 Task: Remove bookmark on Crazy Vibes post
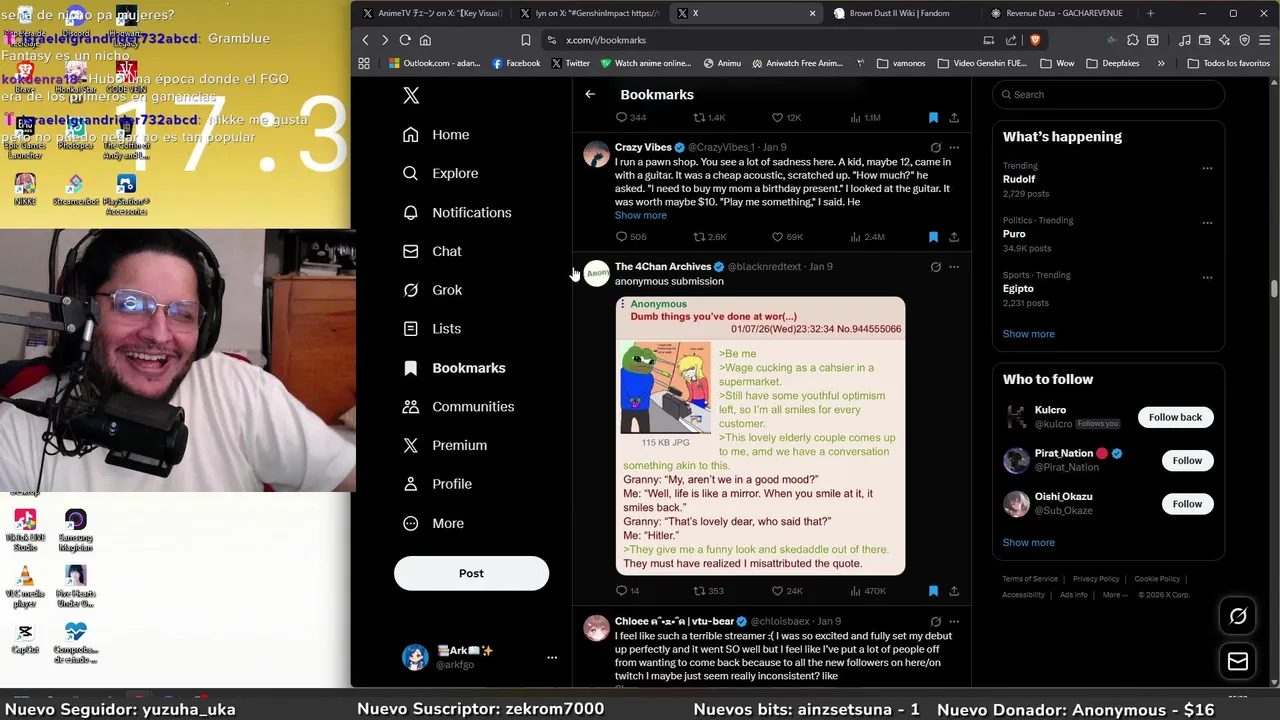pyautogui.click(x=933, y=237)
